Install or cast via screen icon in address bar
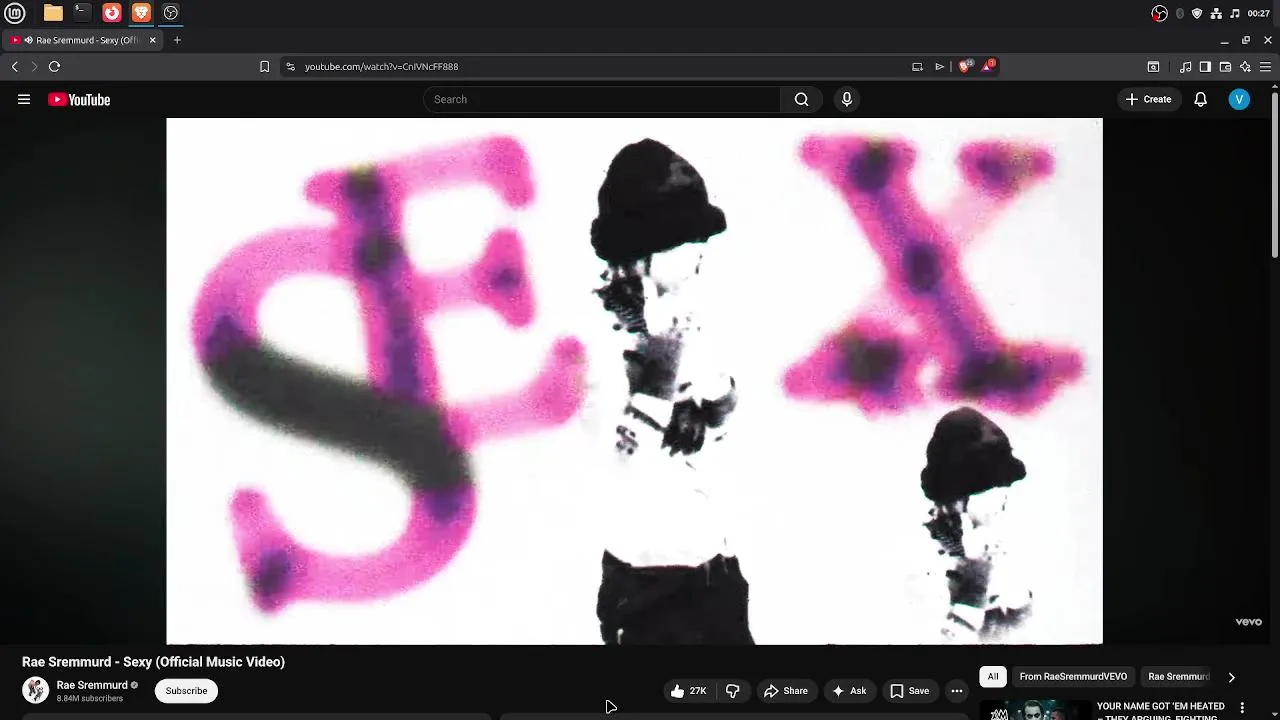Image resolution: width=1280 pixels, height=720 pixels. pyautogui.click(x=917, y=67)
